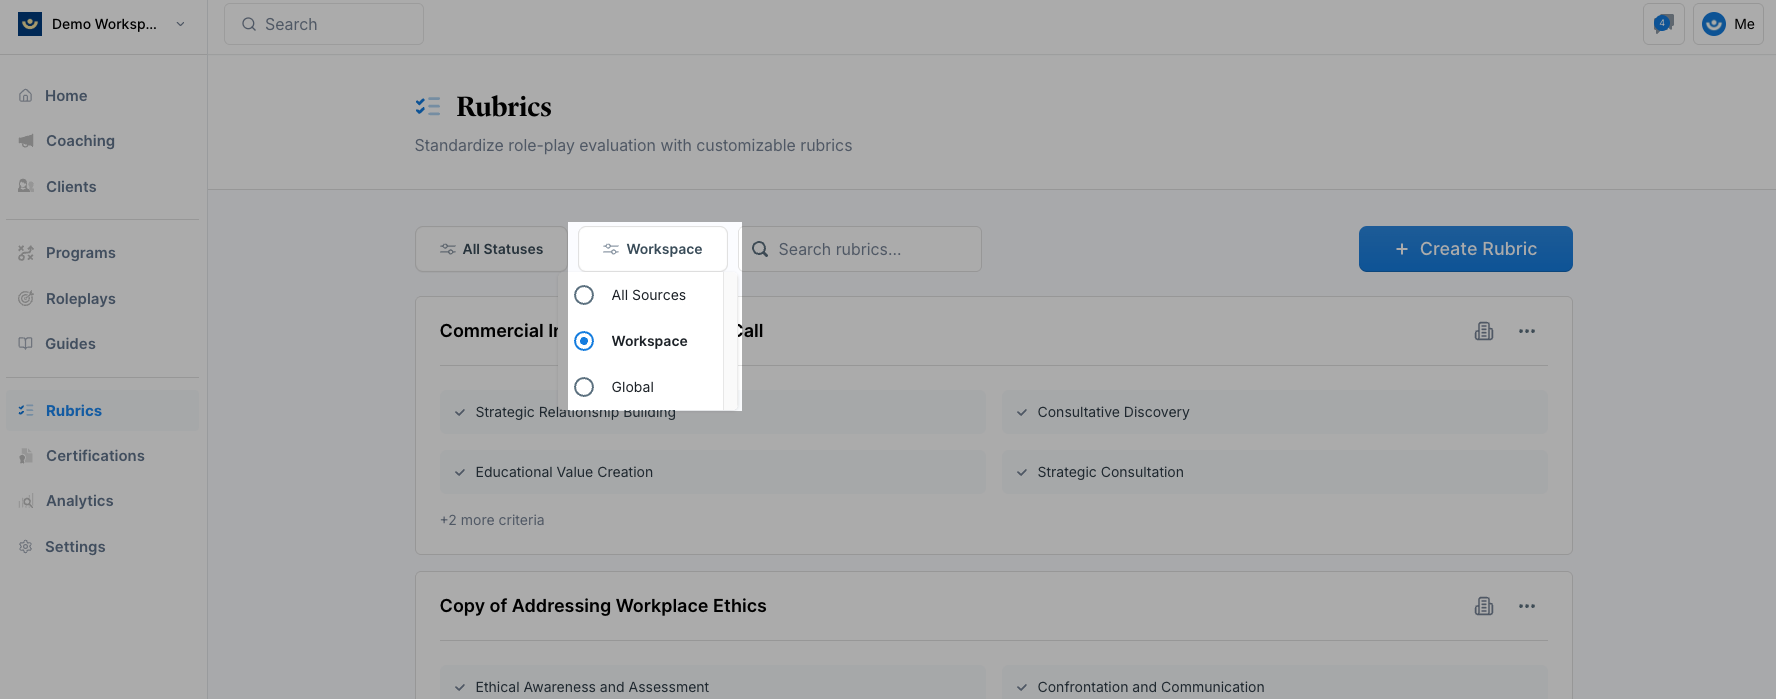Click the Rubrics heading checklist icon
This screenshot has width=1776, height=699.
click(428, 106)
